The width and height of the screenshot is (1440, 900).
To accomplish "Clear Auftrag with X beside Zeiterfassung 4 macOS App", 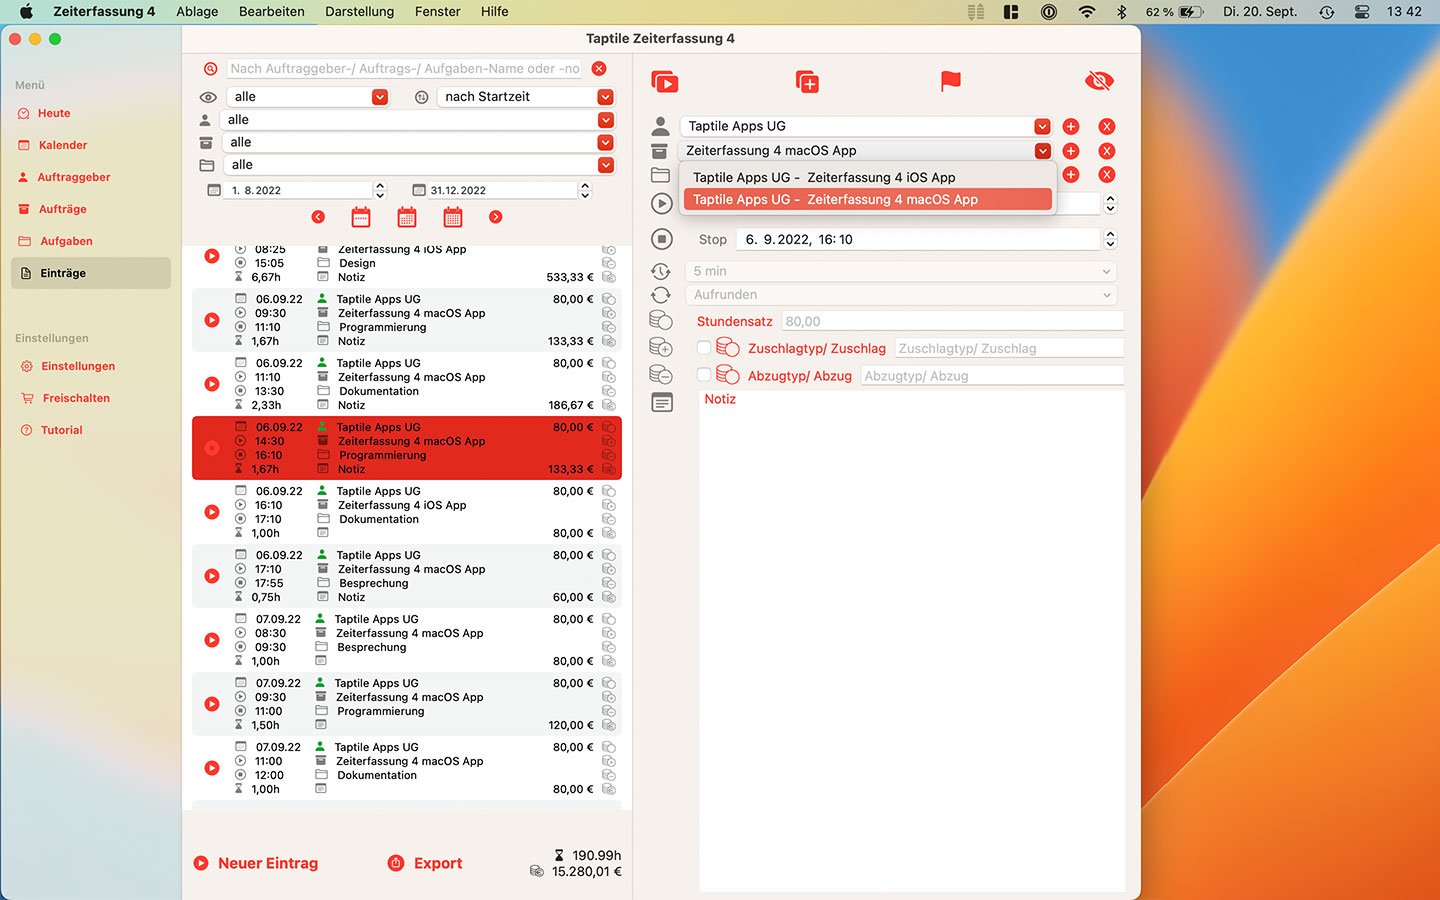I will click(x=1107, y=151).
